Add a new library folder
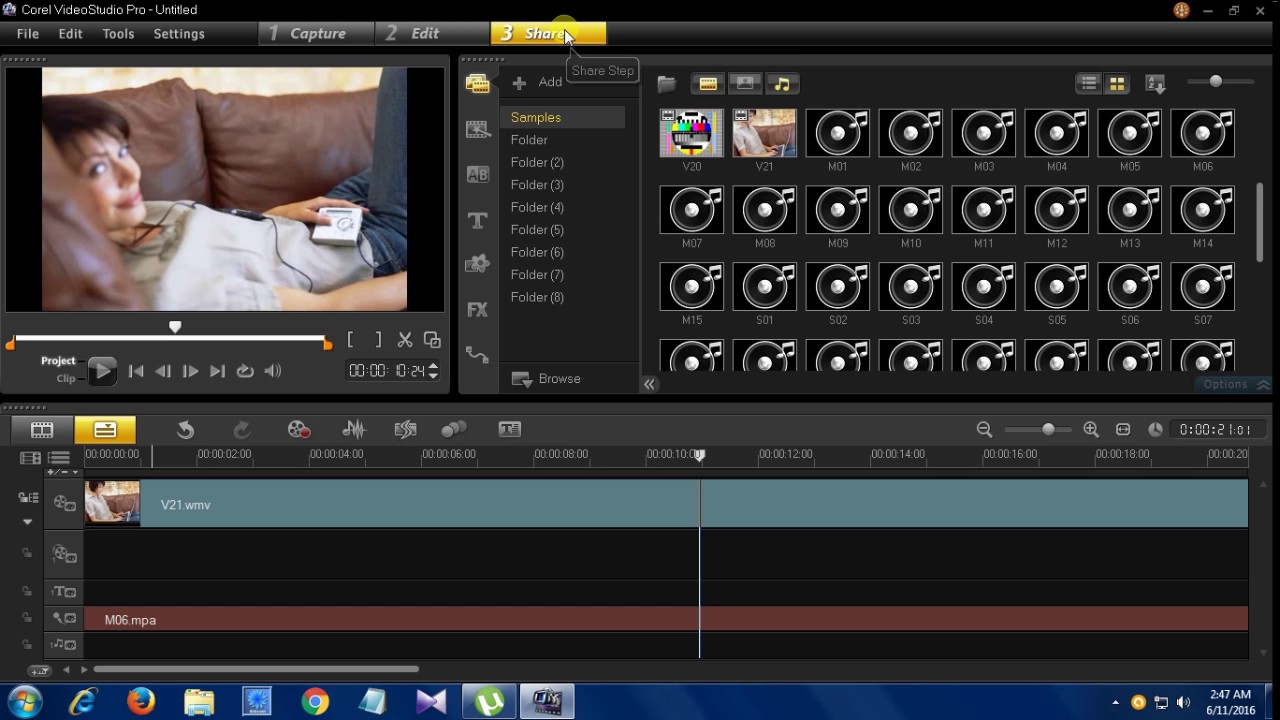 tap(538, 82)
